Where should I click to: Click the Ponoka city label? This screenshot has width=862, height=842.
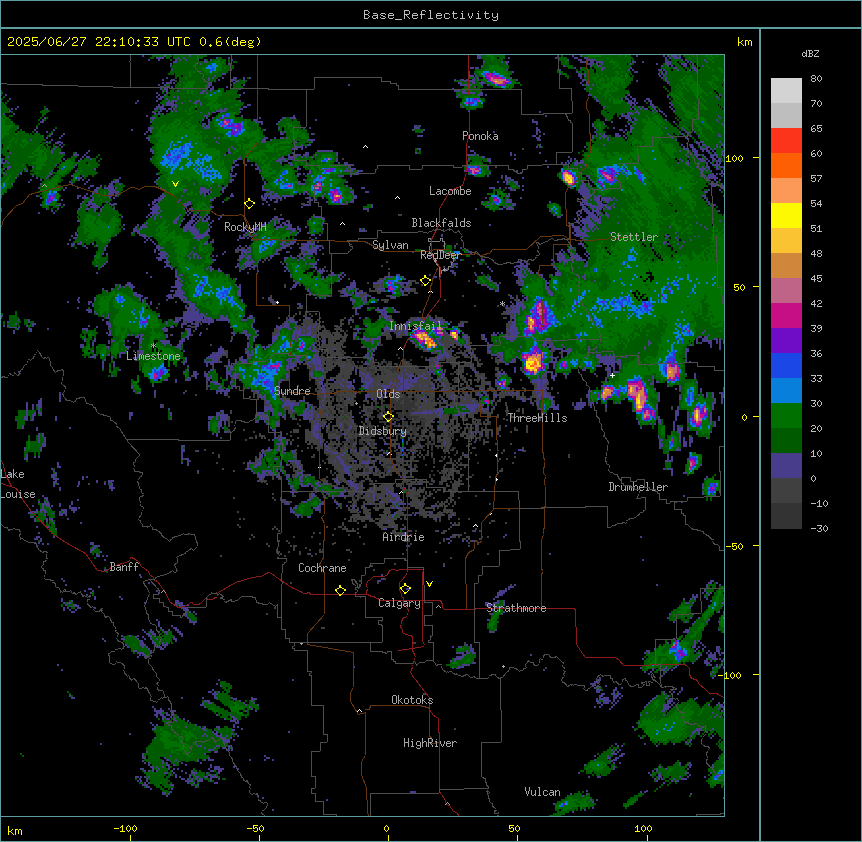480,136
